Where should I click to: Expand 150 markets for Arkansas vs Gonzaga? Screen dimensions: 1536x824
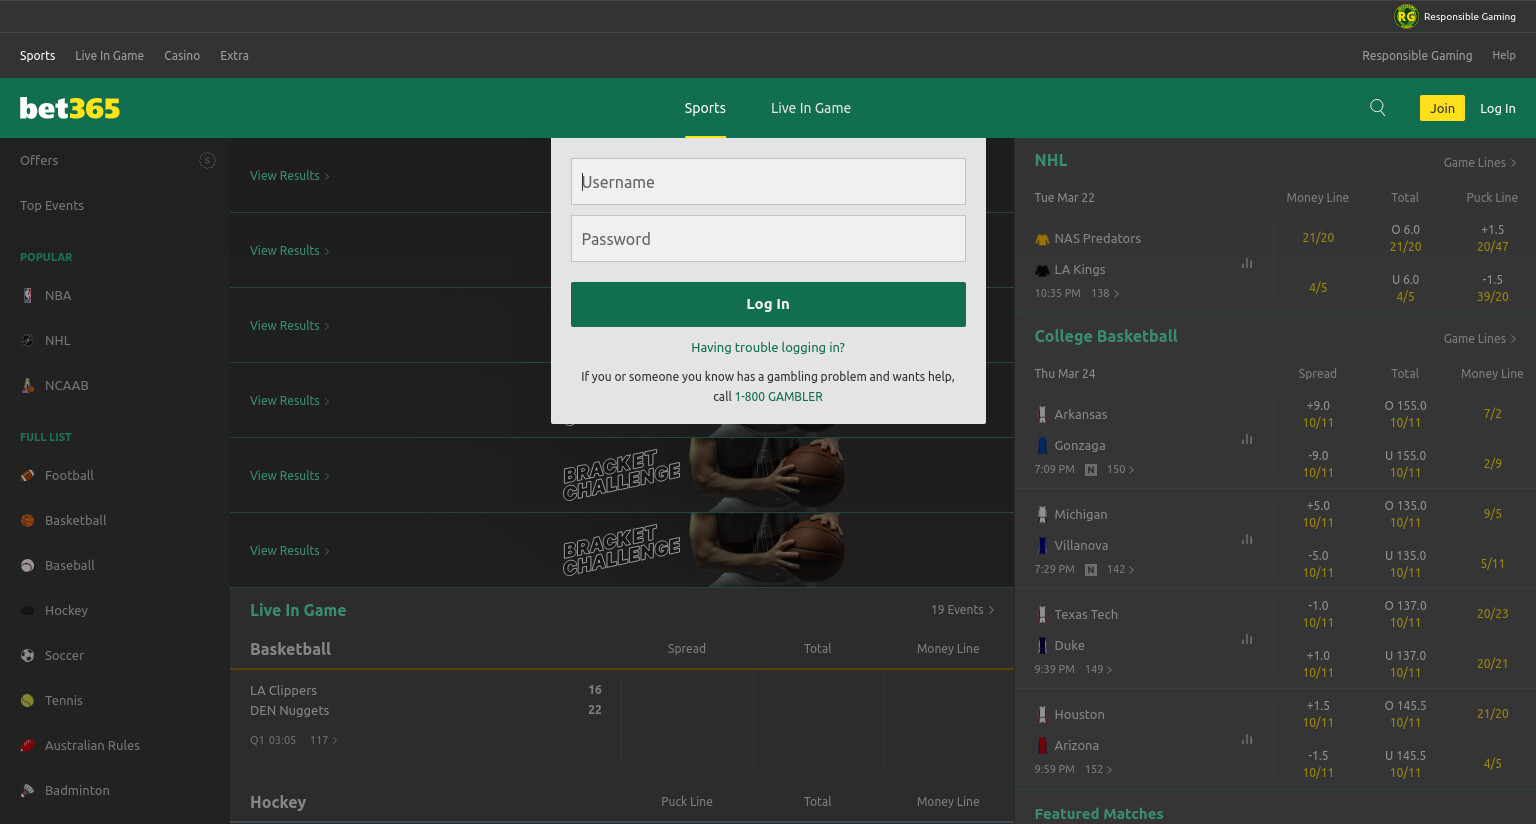pos(1120,469)
